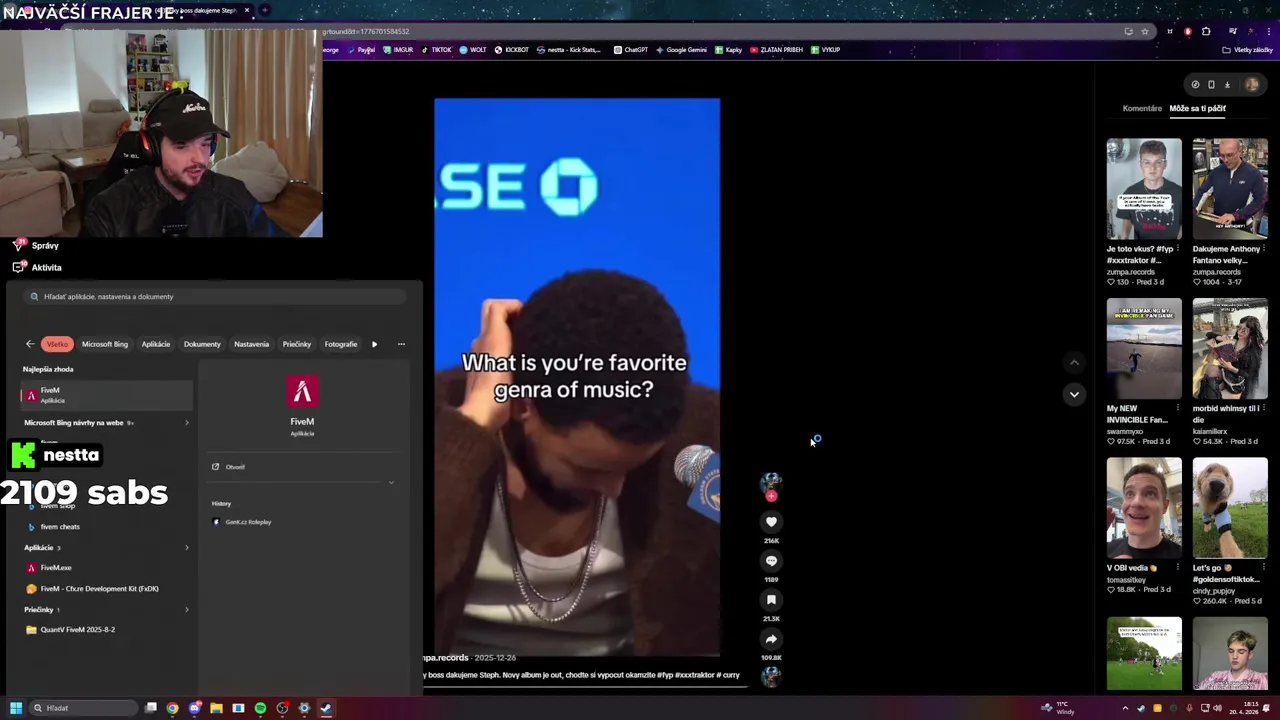Select the Všetko search filter
The width and height of the screenshot is (1280, 720).
coord(57,344)
